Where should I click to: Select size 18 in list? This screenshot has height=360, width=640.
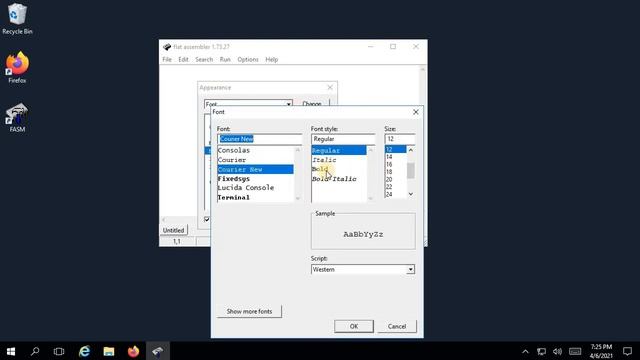tap(396, 172)
